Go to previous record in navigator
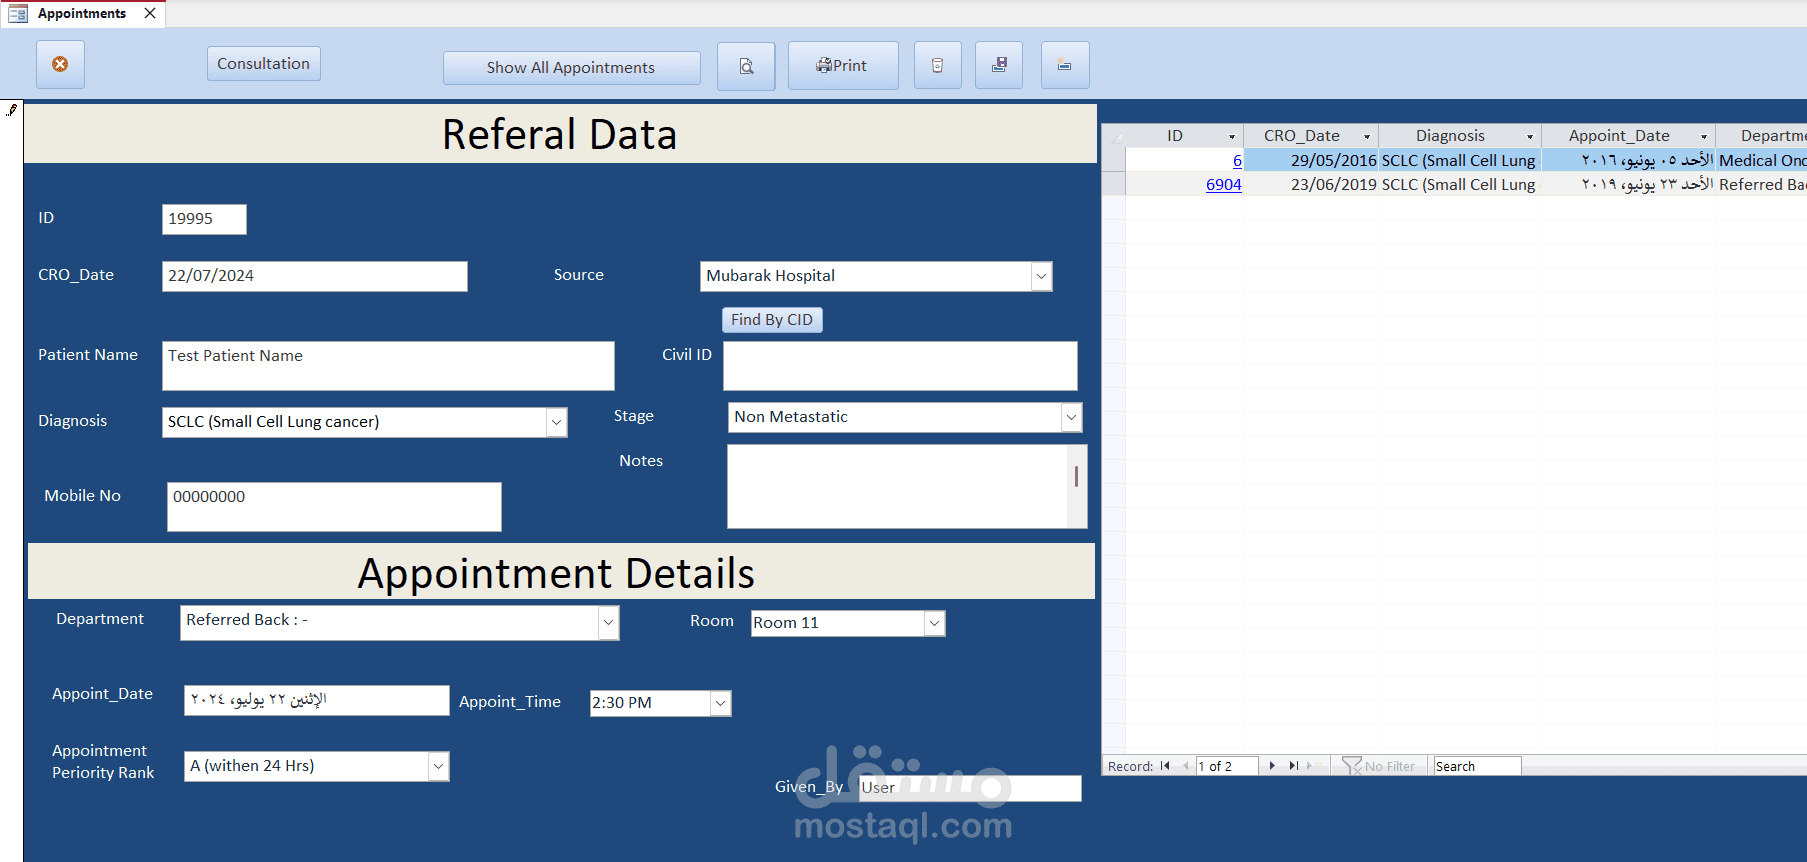 pyautogui.click(x=1185, y=766)
